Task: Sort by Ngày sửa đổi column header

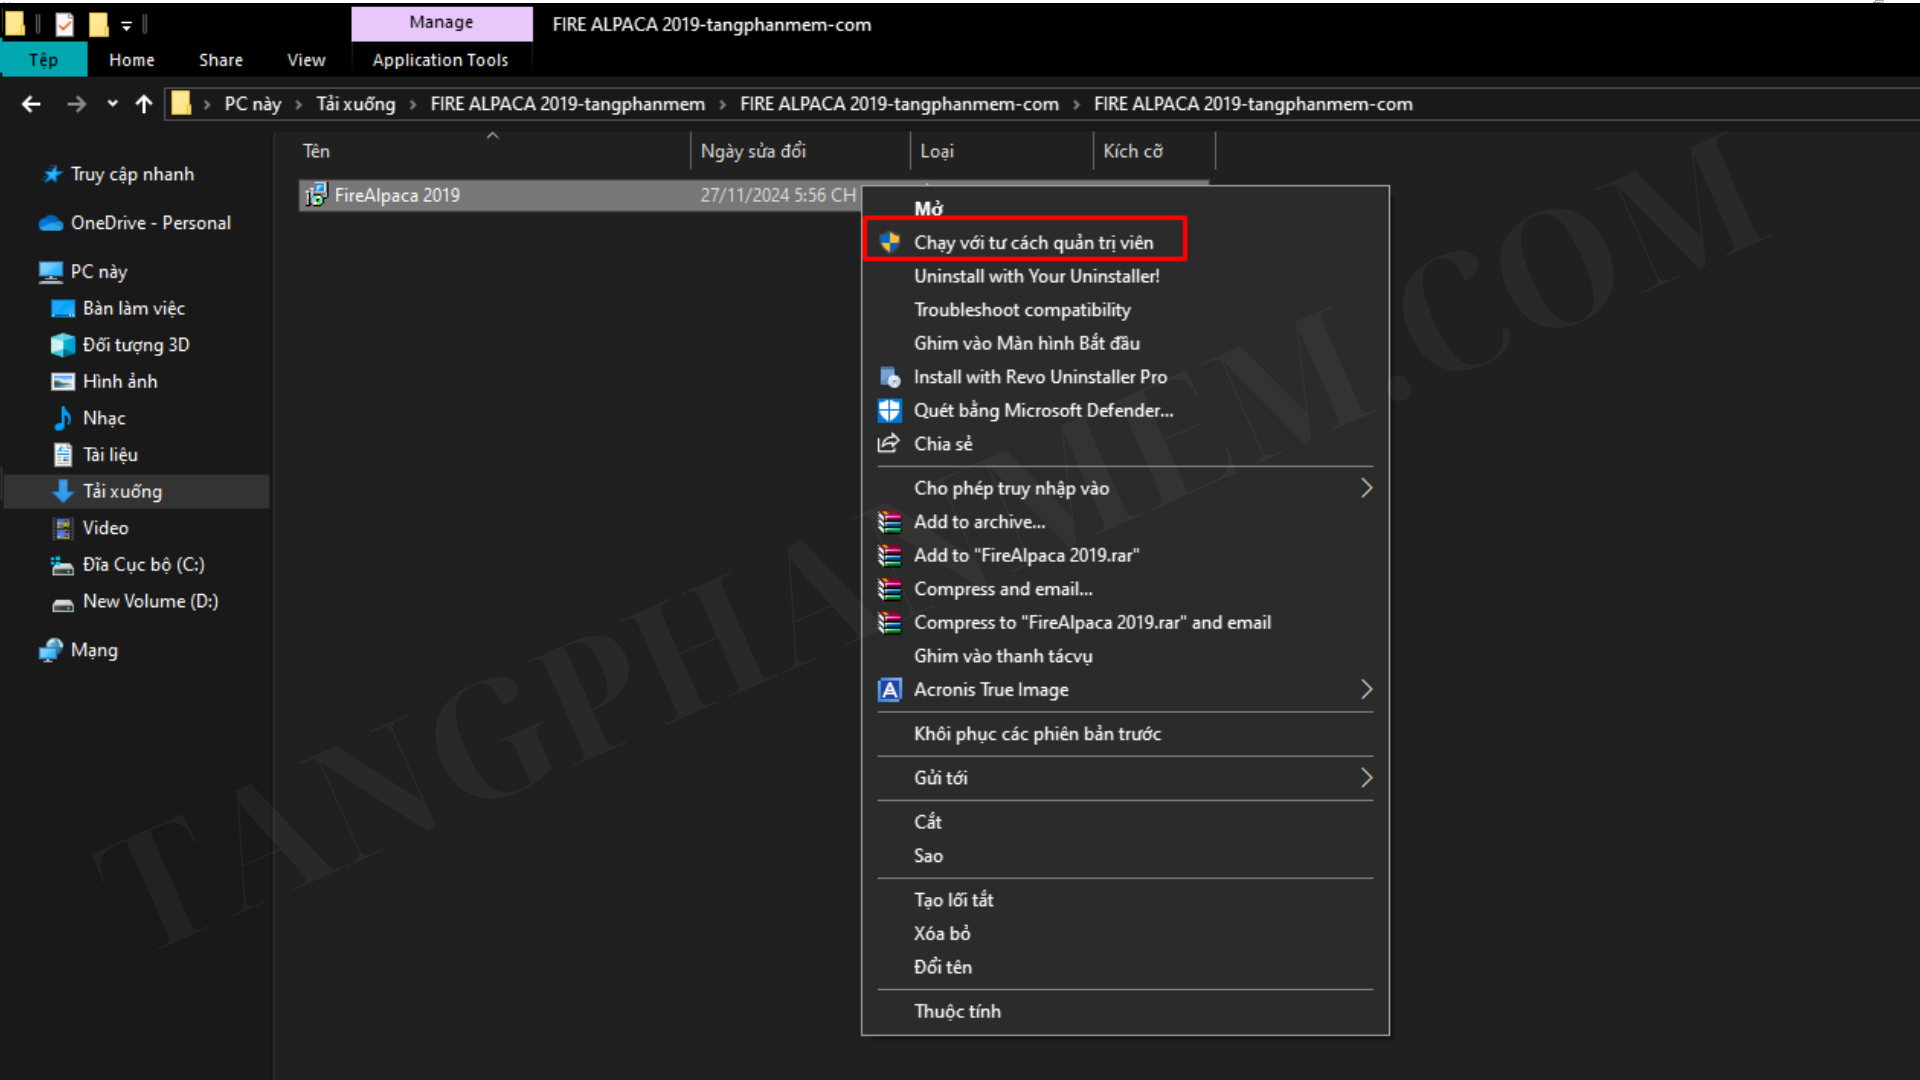Action: [753, 151]
